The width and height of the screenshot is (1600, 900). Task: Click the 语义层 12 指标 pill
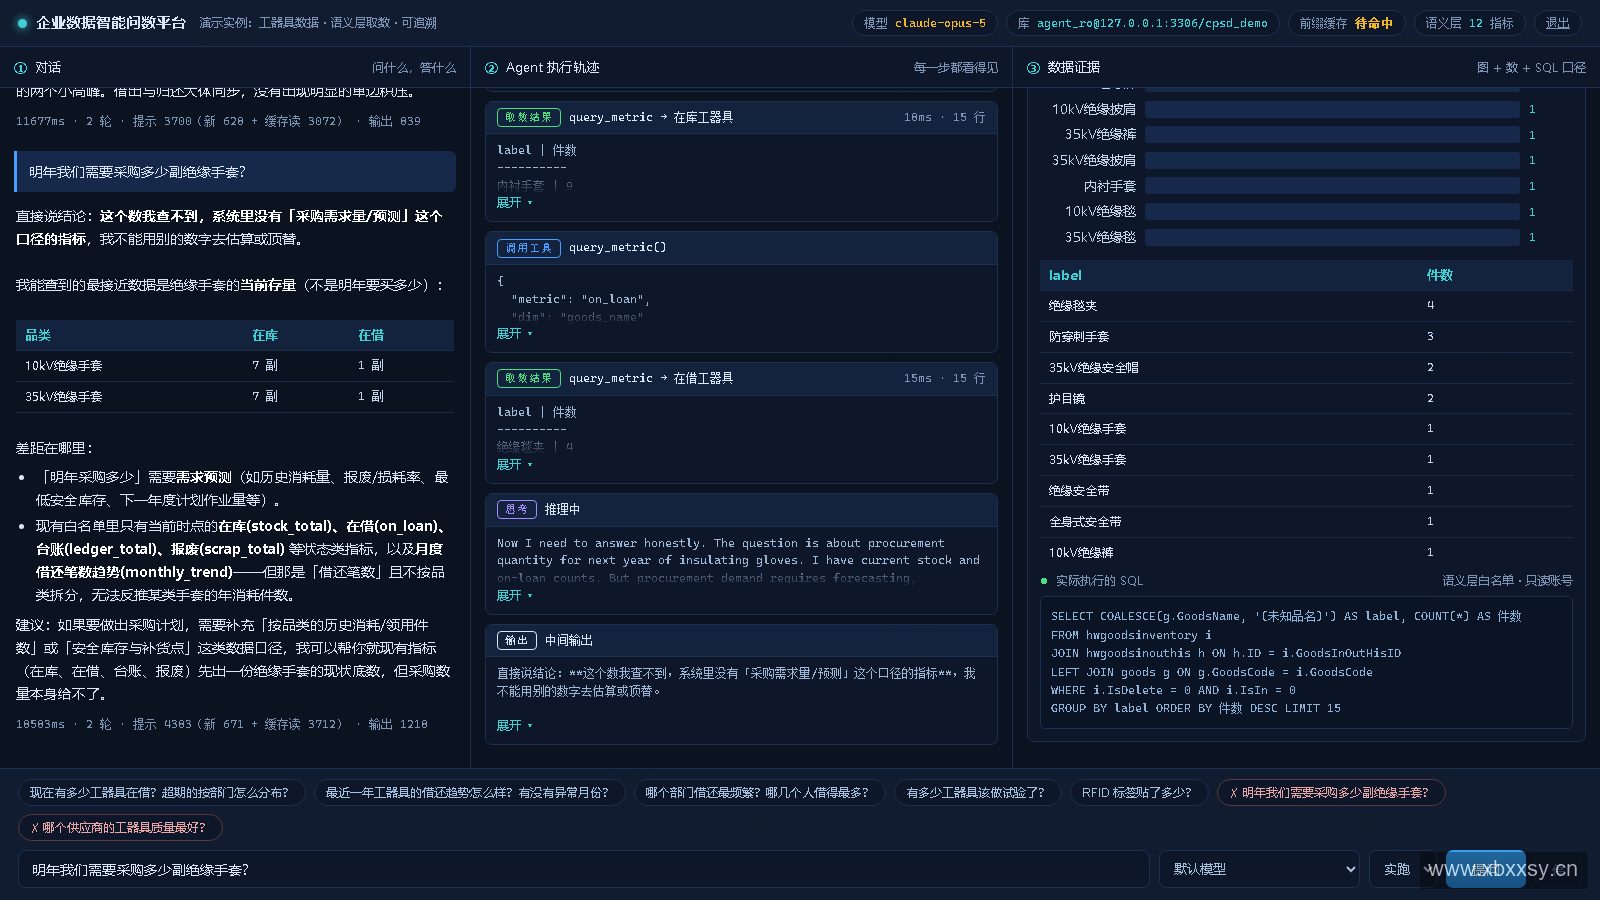point(1469,23)
